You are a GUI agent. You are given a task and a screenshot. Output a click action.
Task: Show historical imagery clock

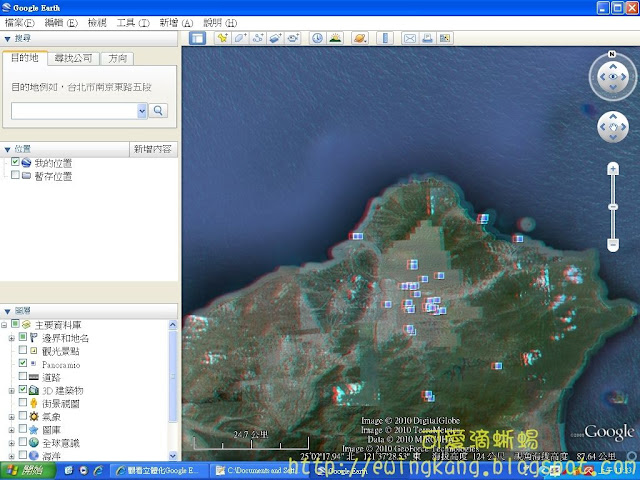[x=317, y=38]
